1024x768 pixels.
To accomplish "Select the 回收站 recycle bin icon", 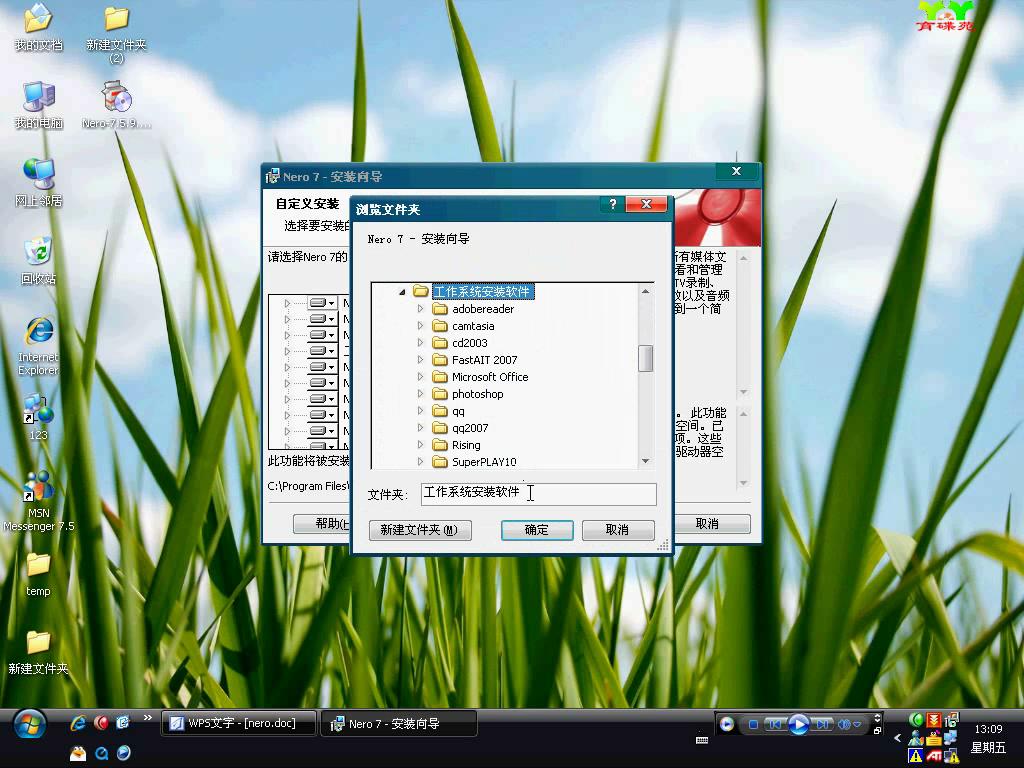I will 39,261.
